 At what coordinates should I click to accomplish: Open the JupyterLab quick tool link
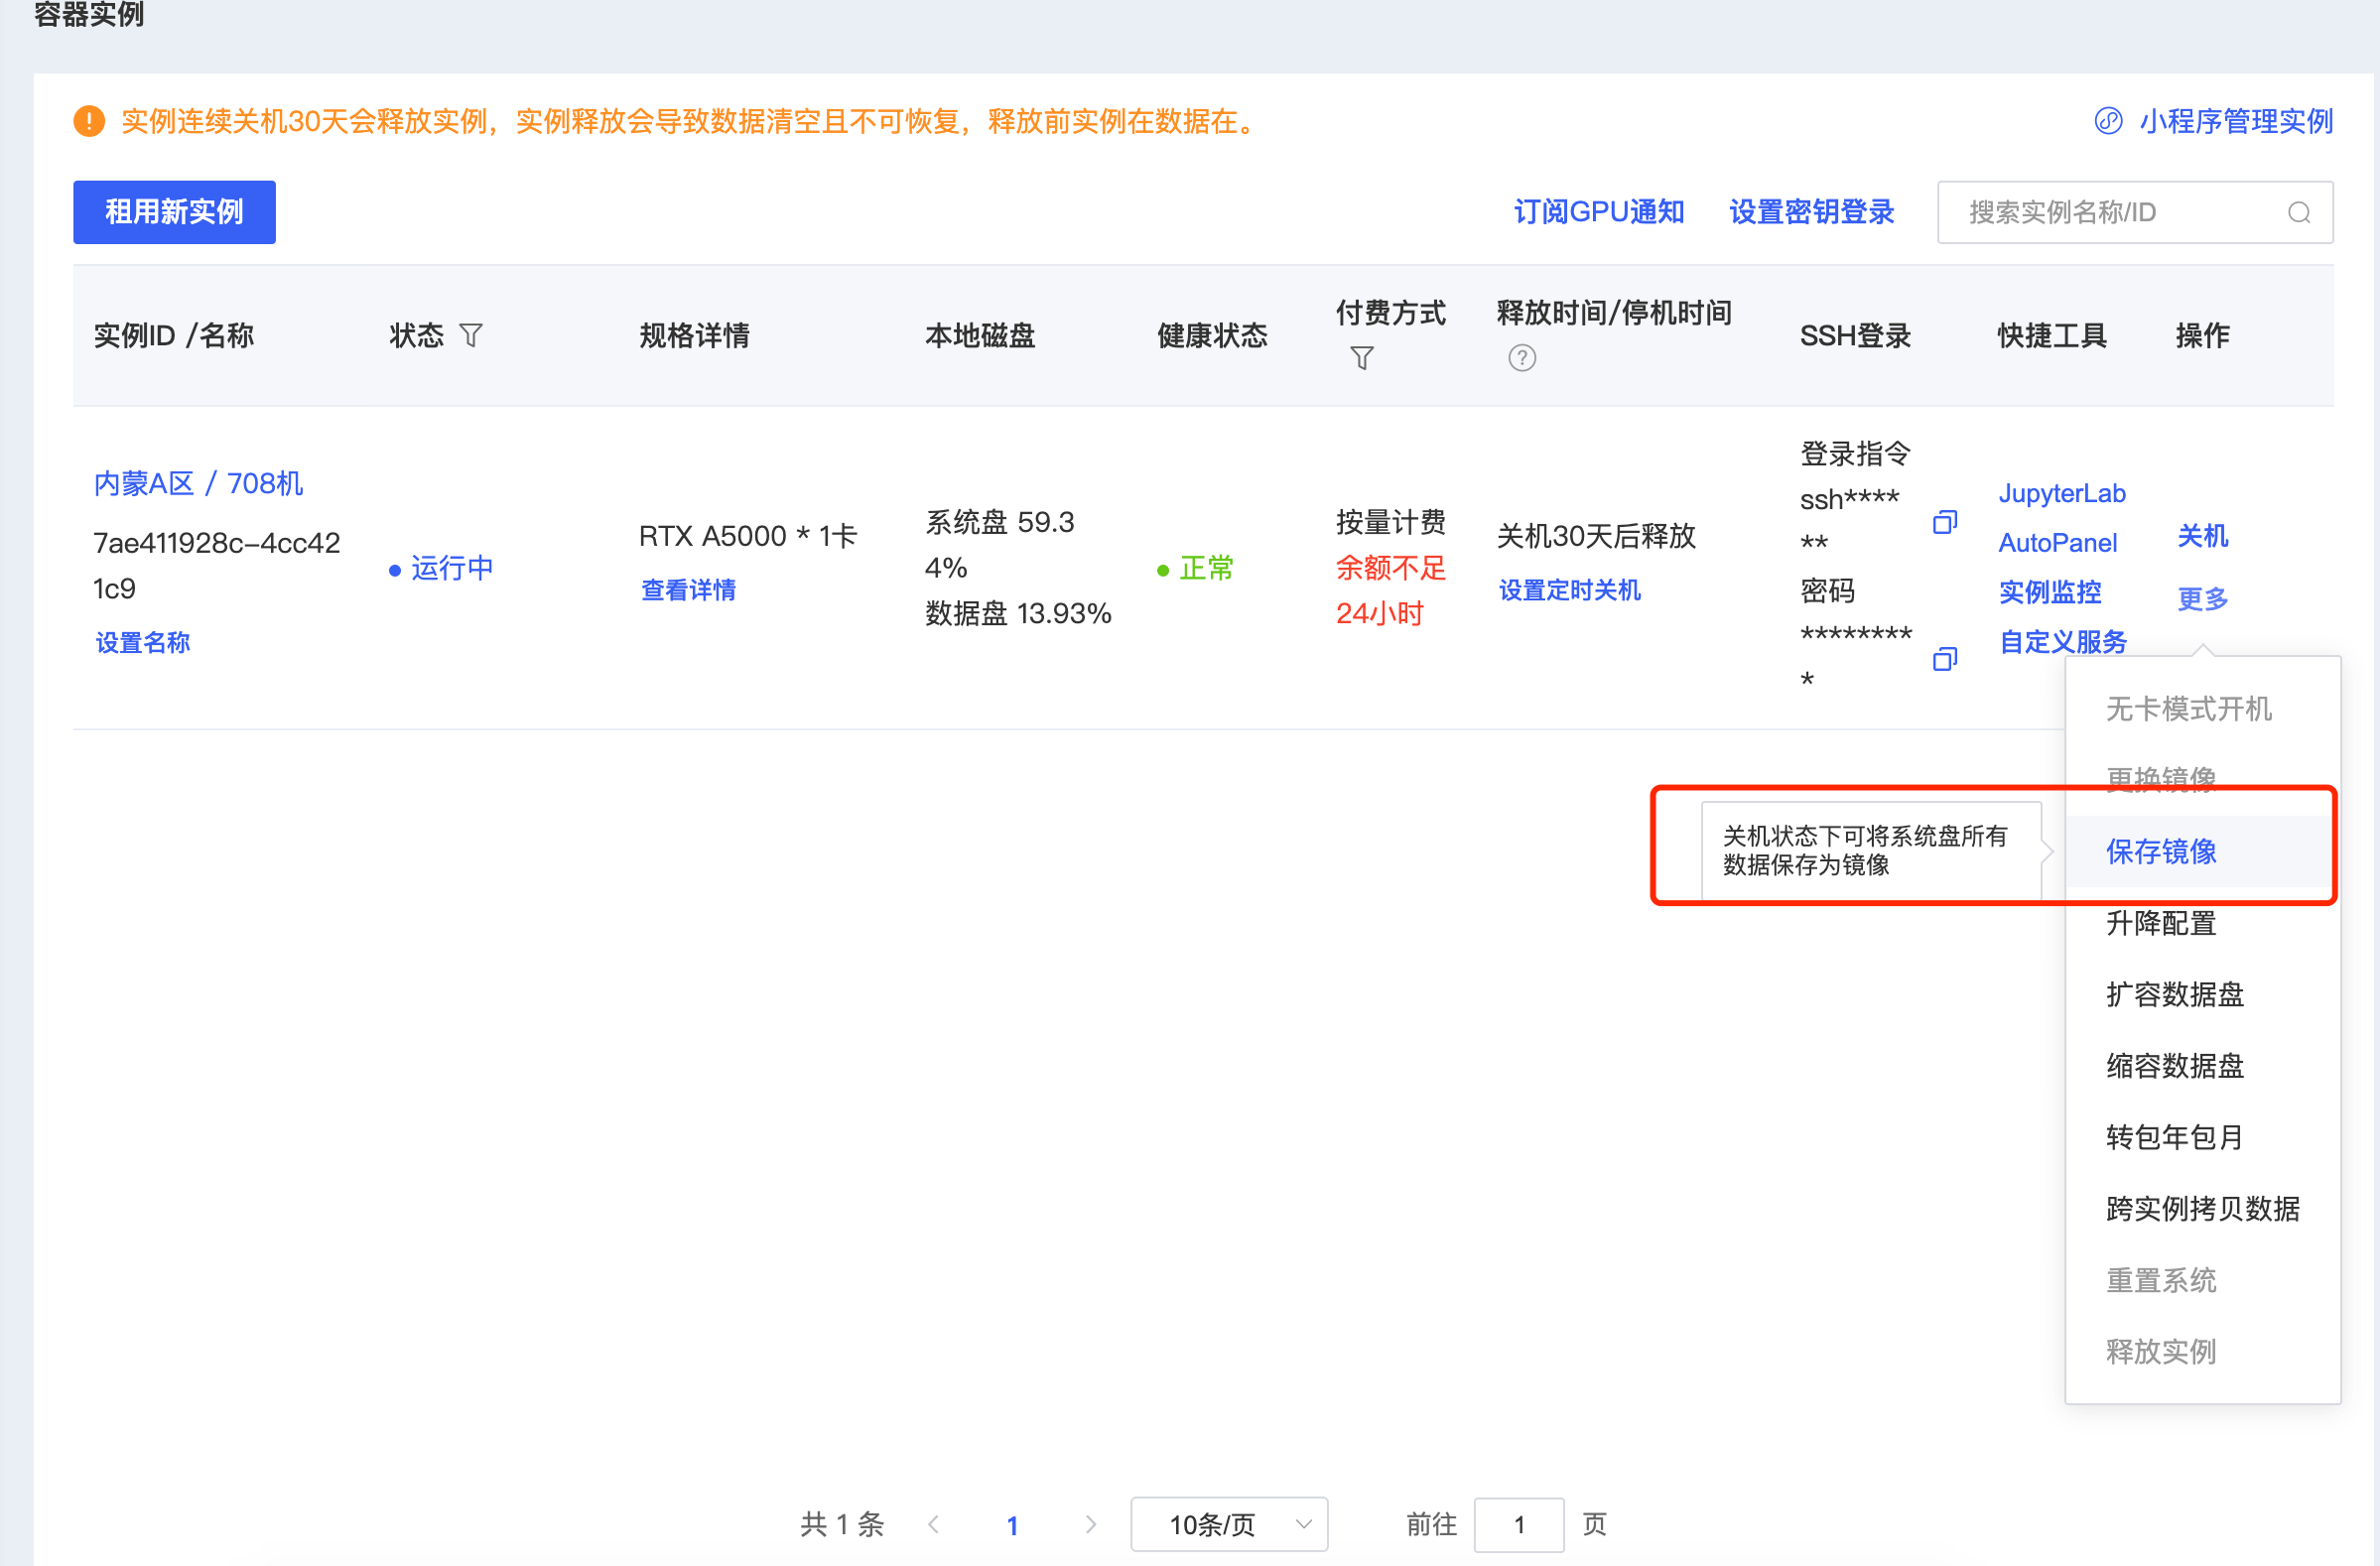coord(2061,493)
